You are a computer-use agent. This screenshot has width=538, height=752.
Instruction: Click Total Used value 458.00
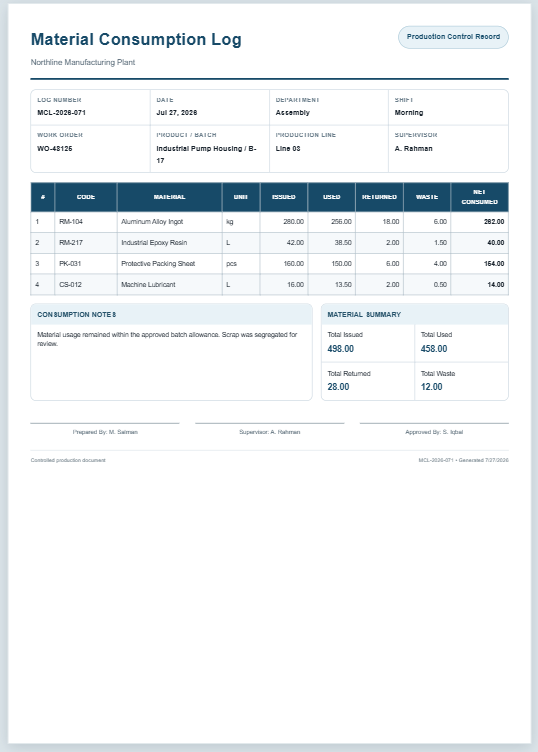pos(434,349)
